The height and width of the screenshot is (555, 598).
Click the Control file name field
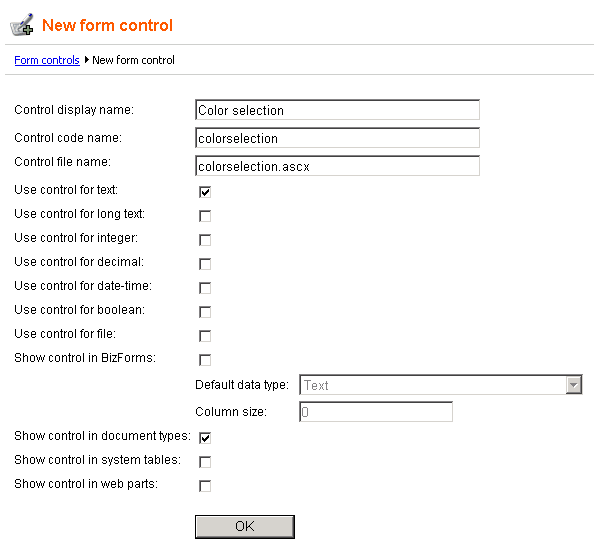(x=337, y=166)
